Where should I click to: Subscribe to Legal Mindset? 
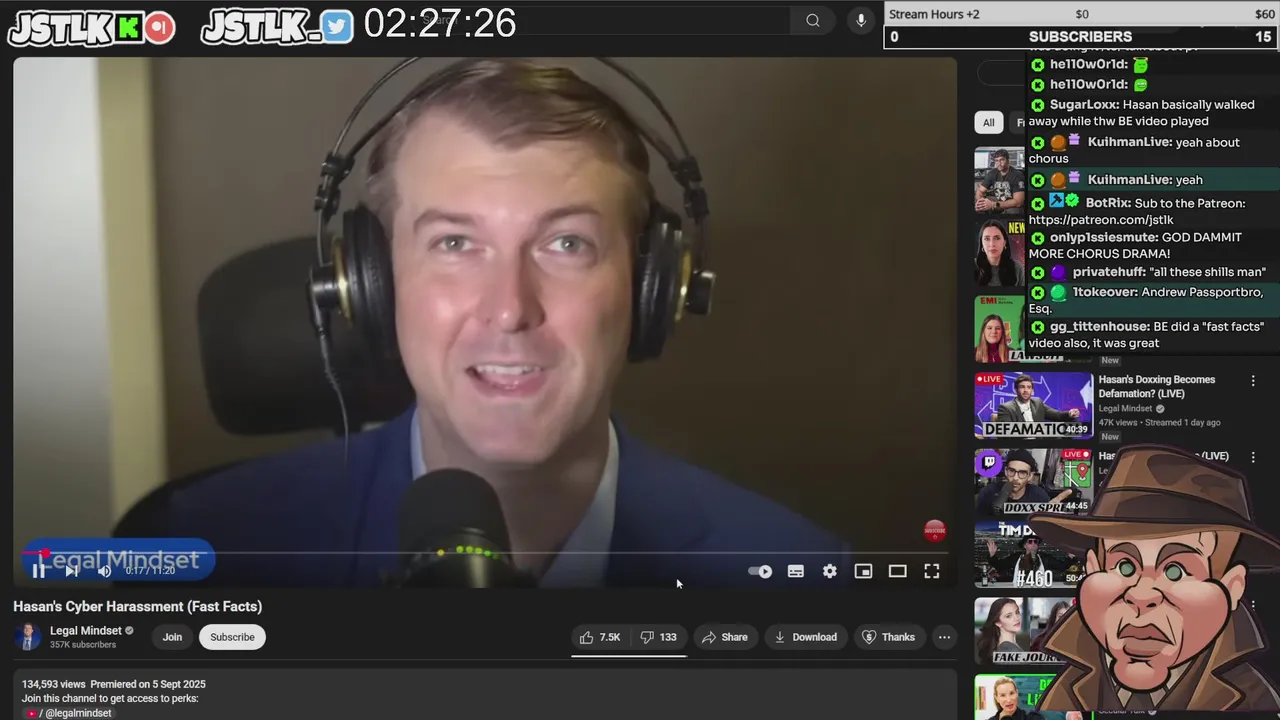232,637
